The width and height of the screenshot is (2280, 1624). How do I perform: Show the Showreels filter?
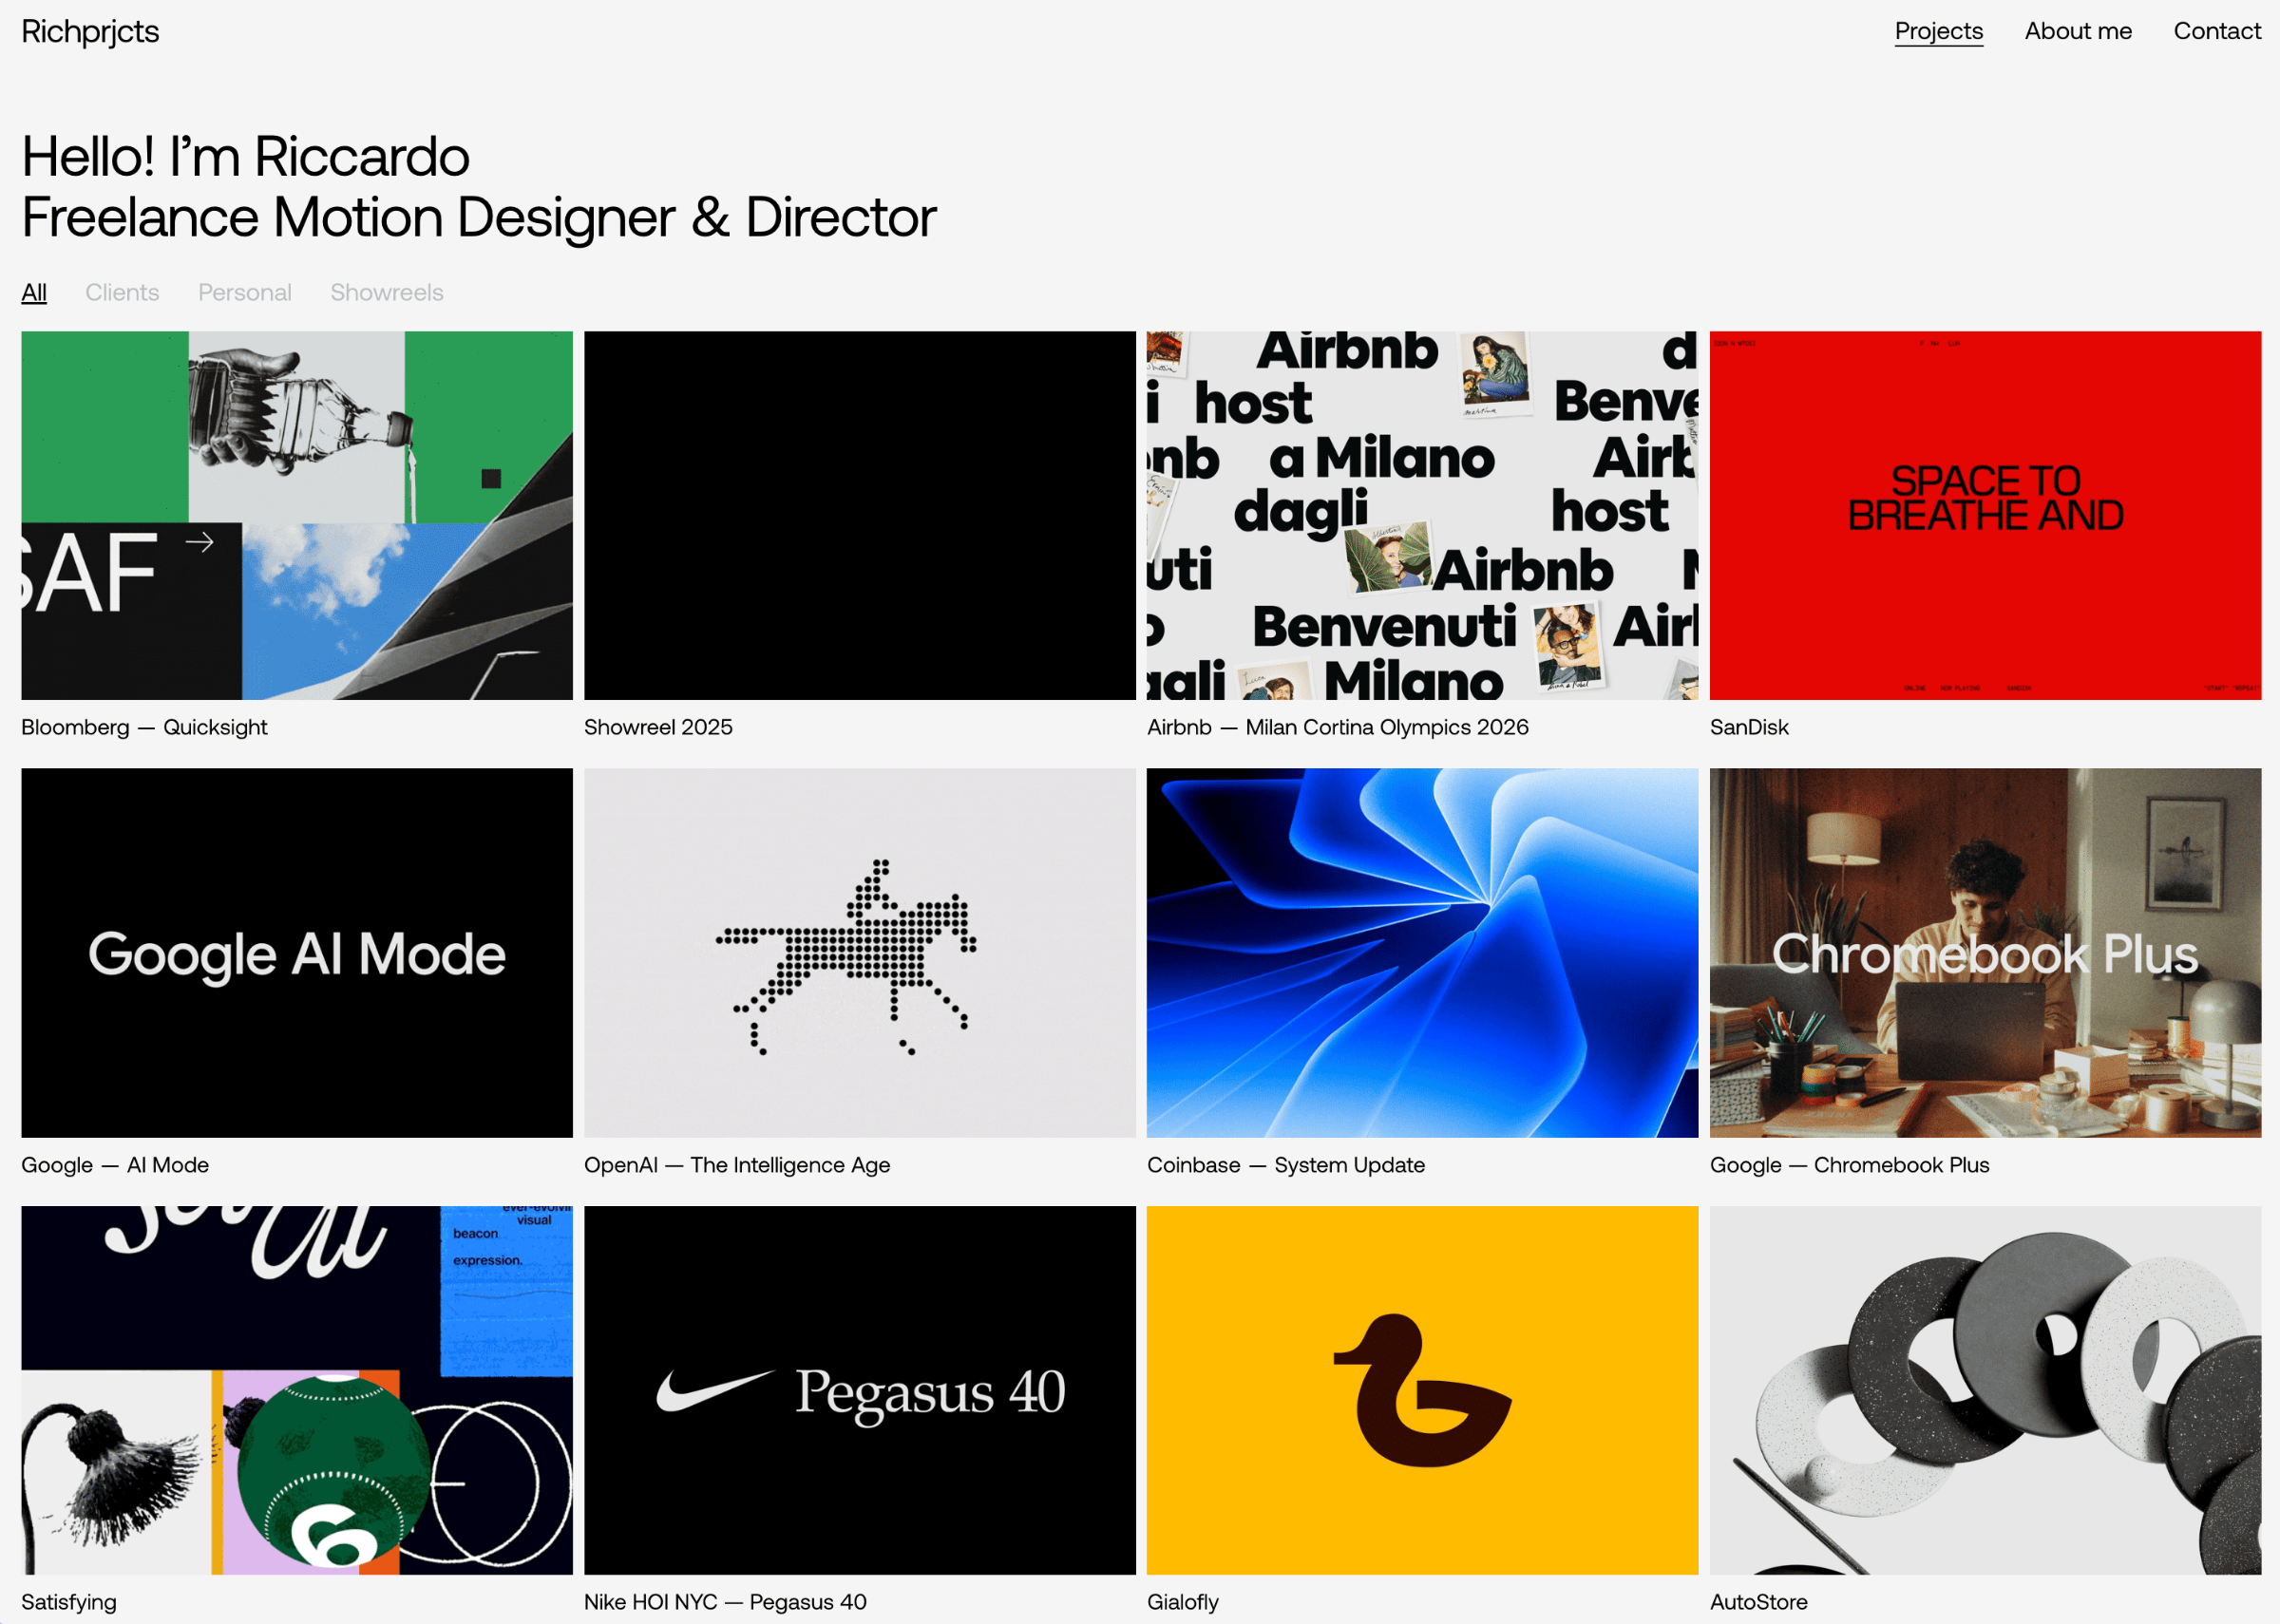(387, 292)
